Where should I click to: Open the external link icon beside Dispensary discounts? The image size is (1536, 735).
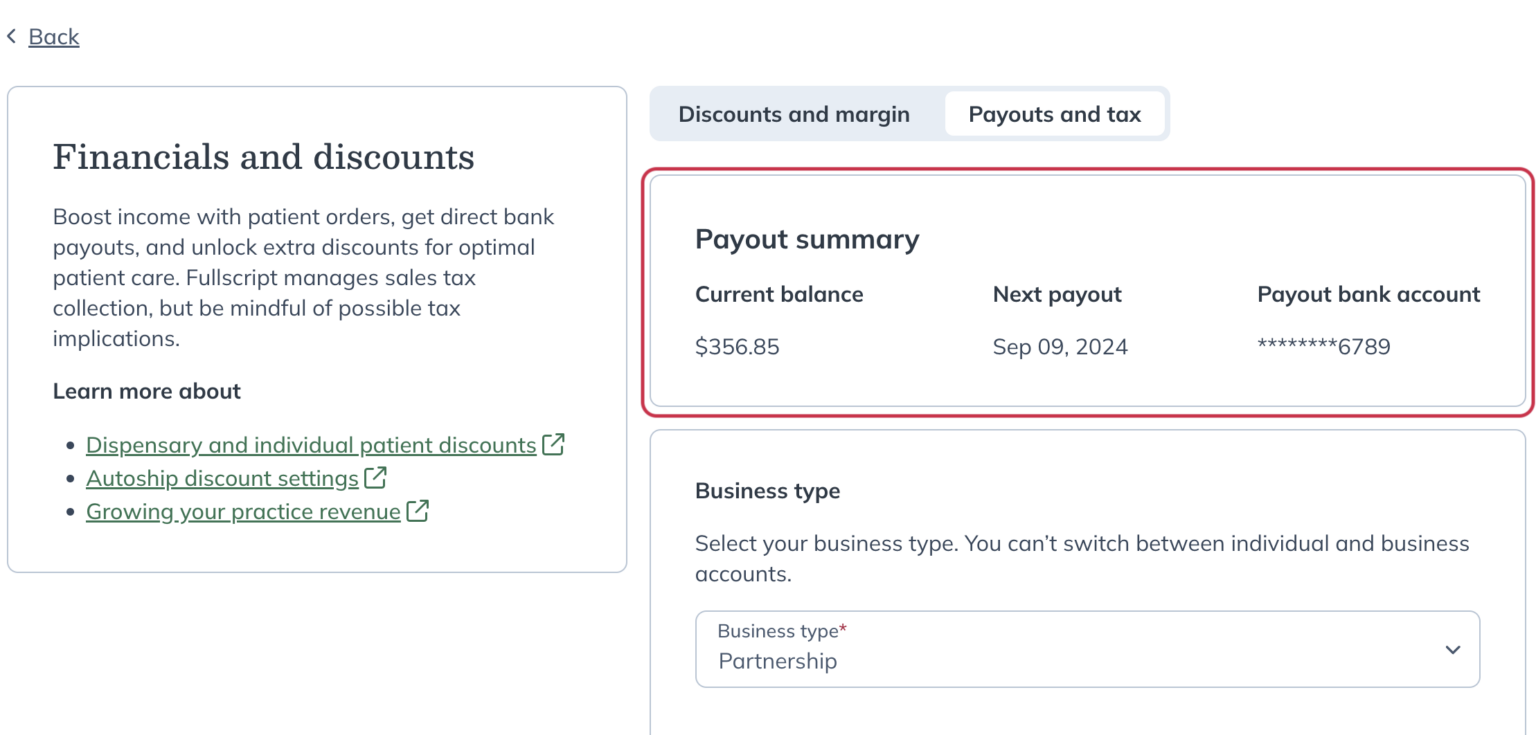(x=552, y=444)
